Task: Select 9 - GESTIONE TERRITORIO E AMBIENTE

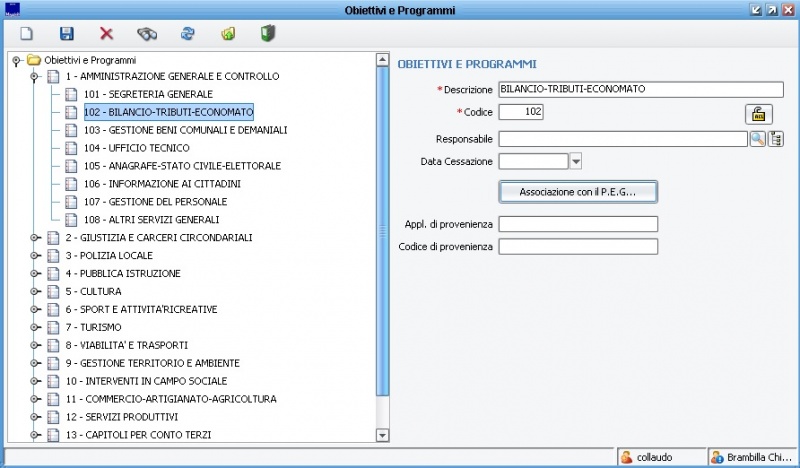Action: pos(153,363)
